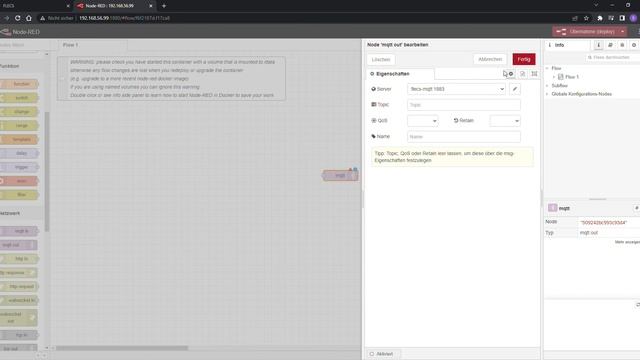This screenshot has height=360, width=640.
Task: Expand Globale Konfigurations-Nodes section
Action: 547,94
